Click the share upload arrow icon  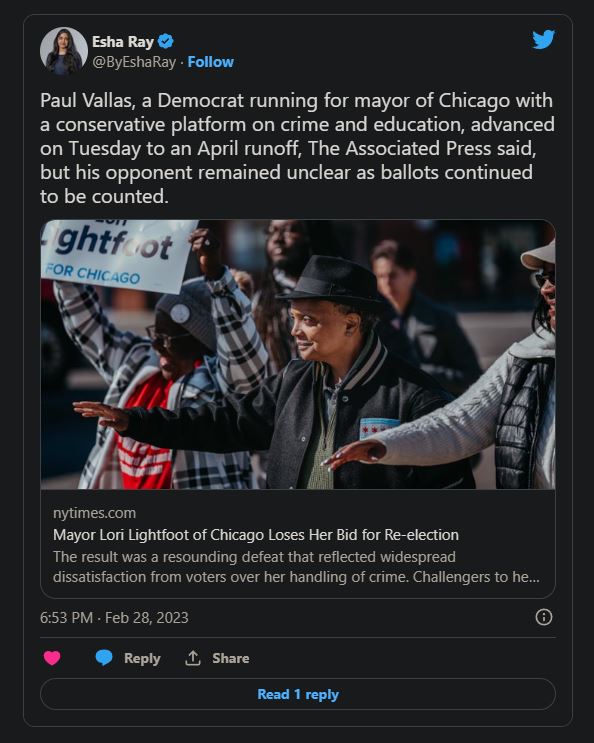click(x=192, y=658)
